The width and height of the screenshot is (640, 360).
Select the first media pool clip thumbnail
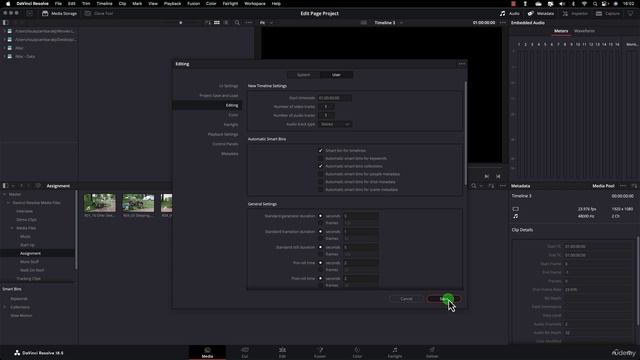coord(100,203)
